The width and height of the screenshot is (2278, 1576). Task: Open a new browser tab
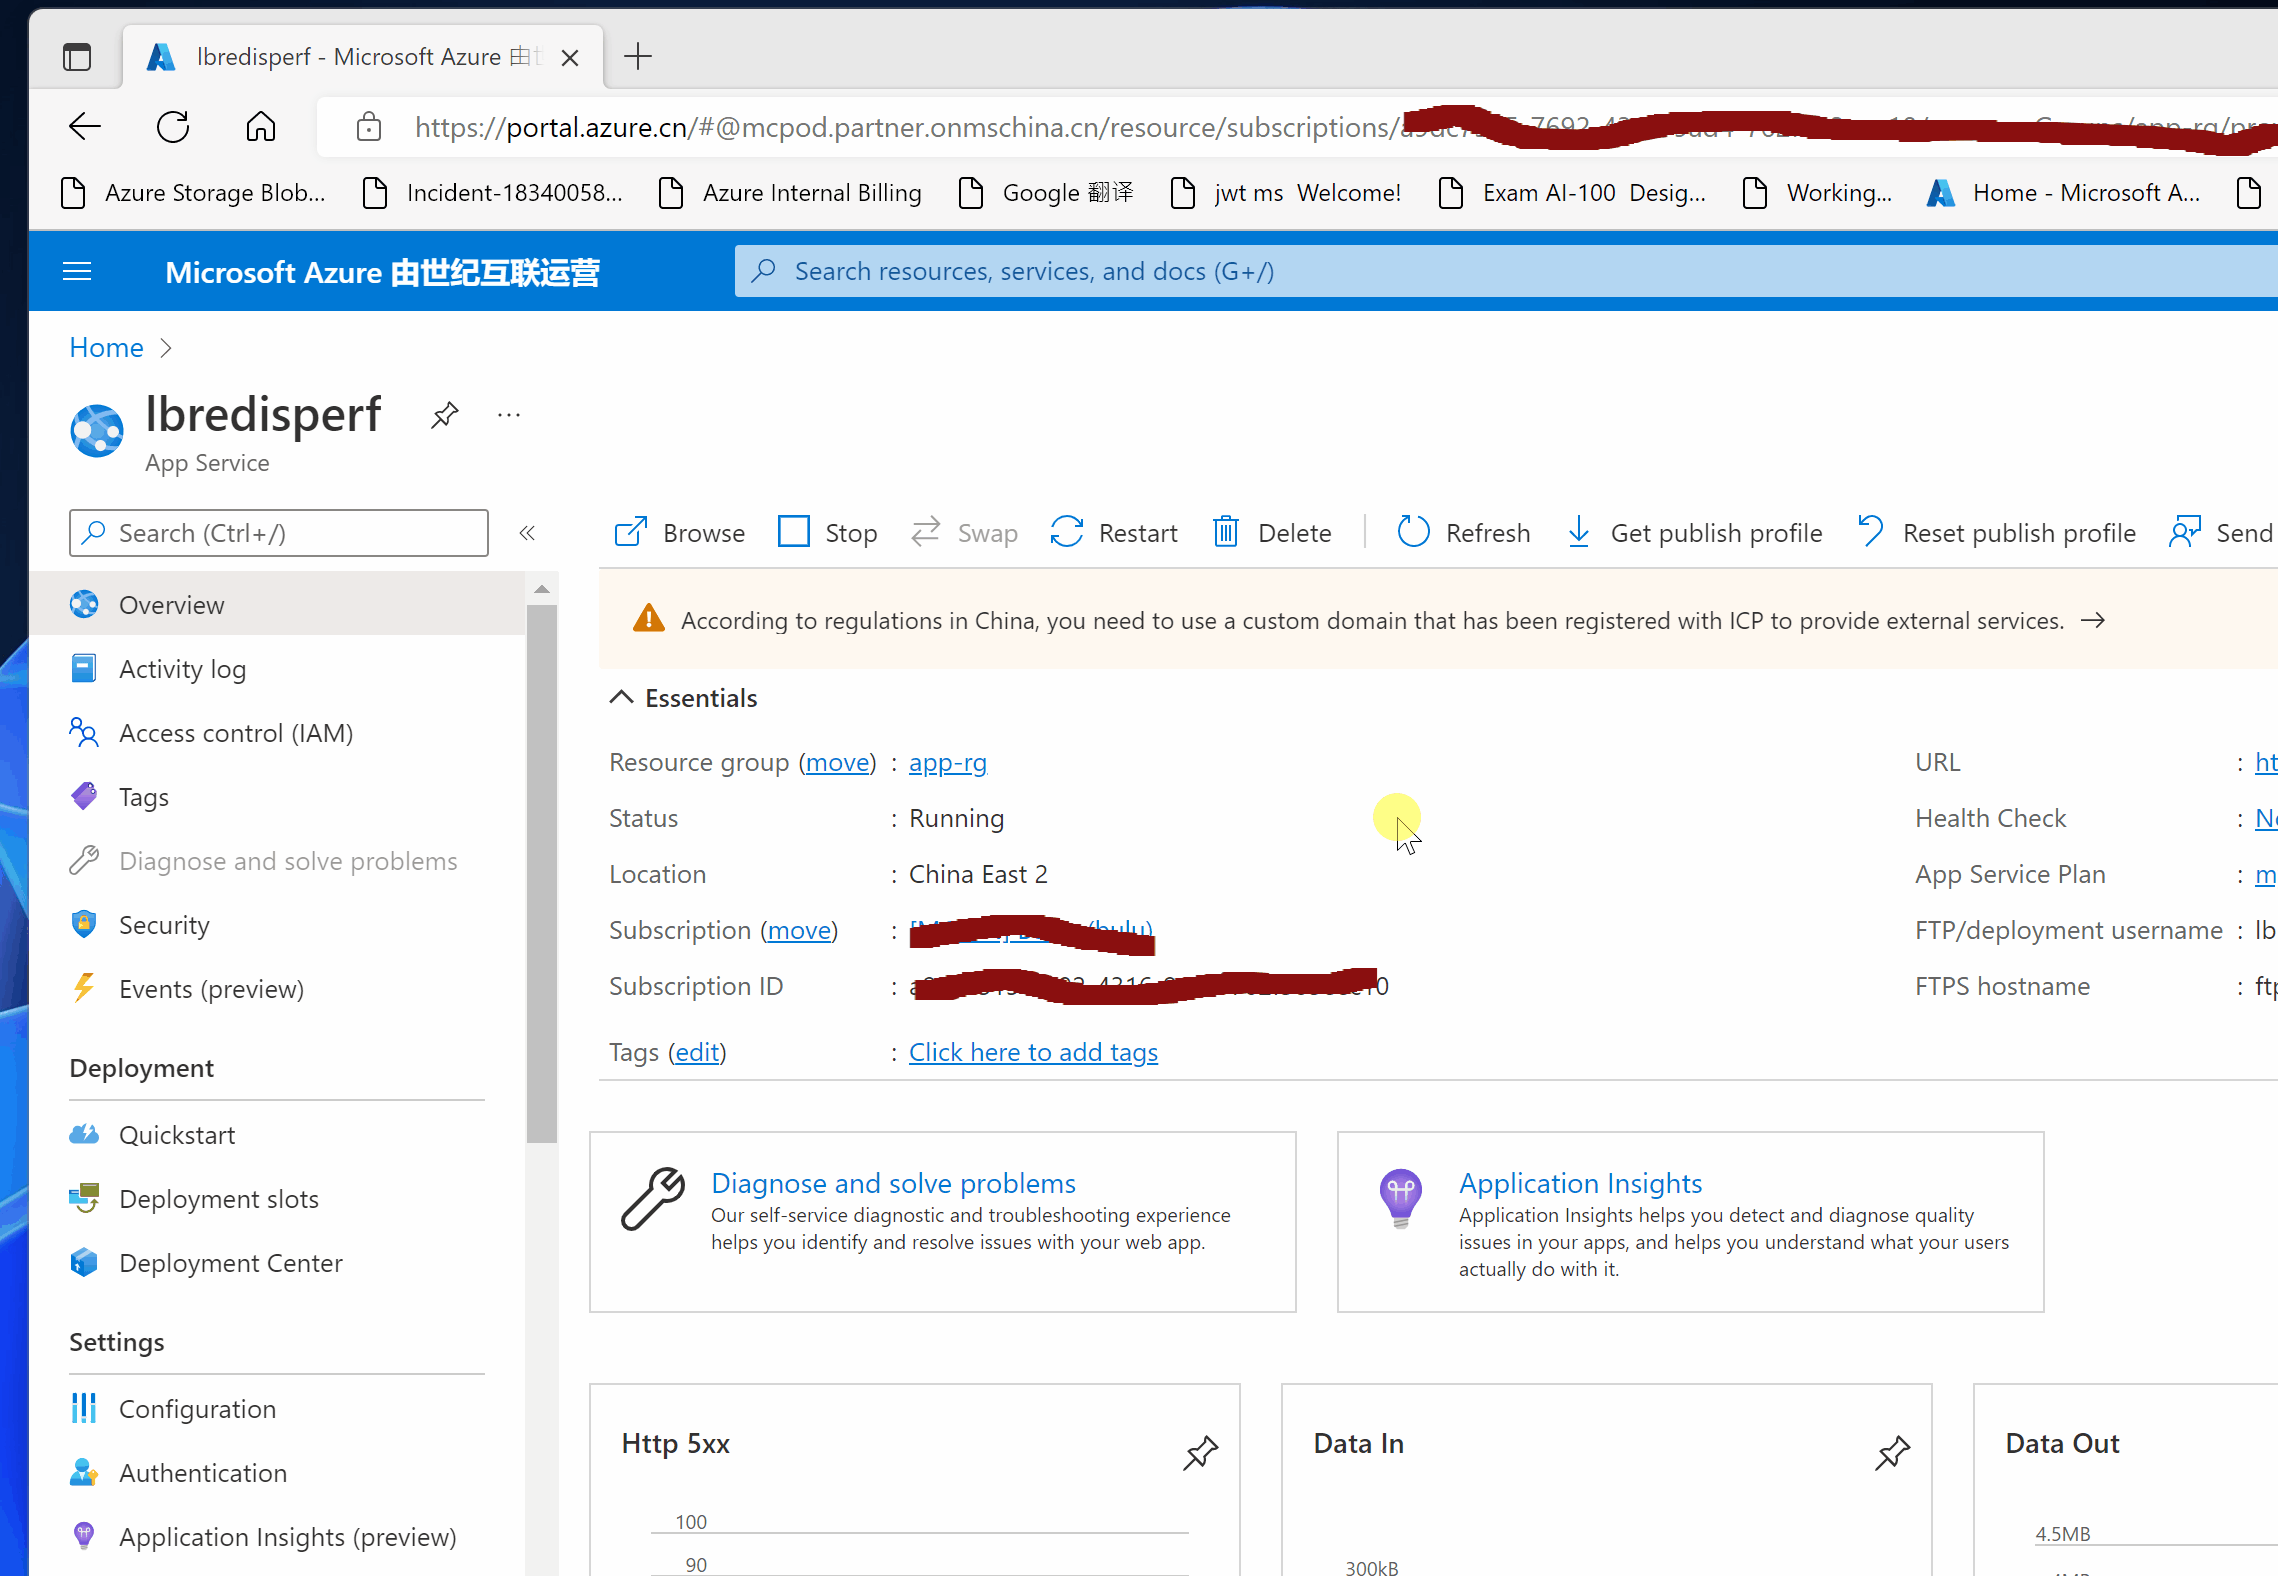(x=638, y=56)
